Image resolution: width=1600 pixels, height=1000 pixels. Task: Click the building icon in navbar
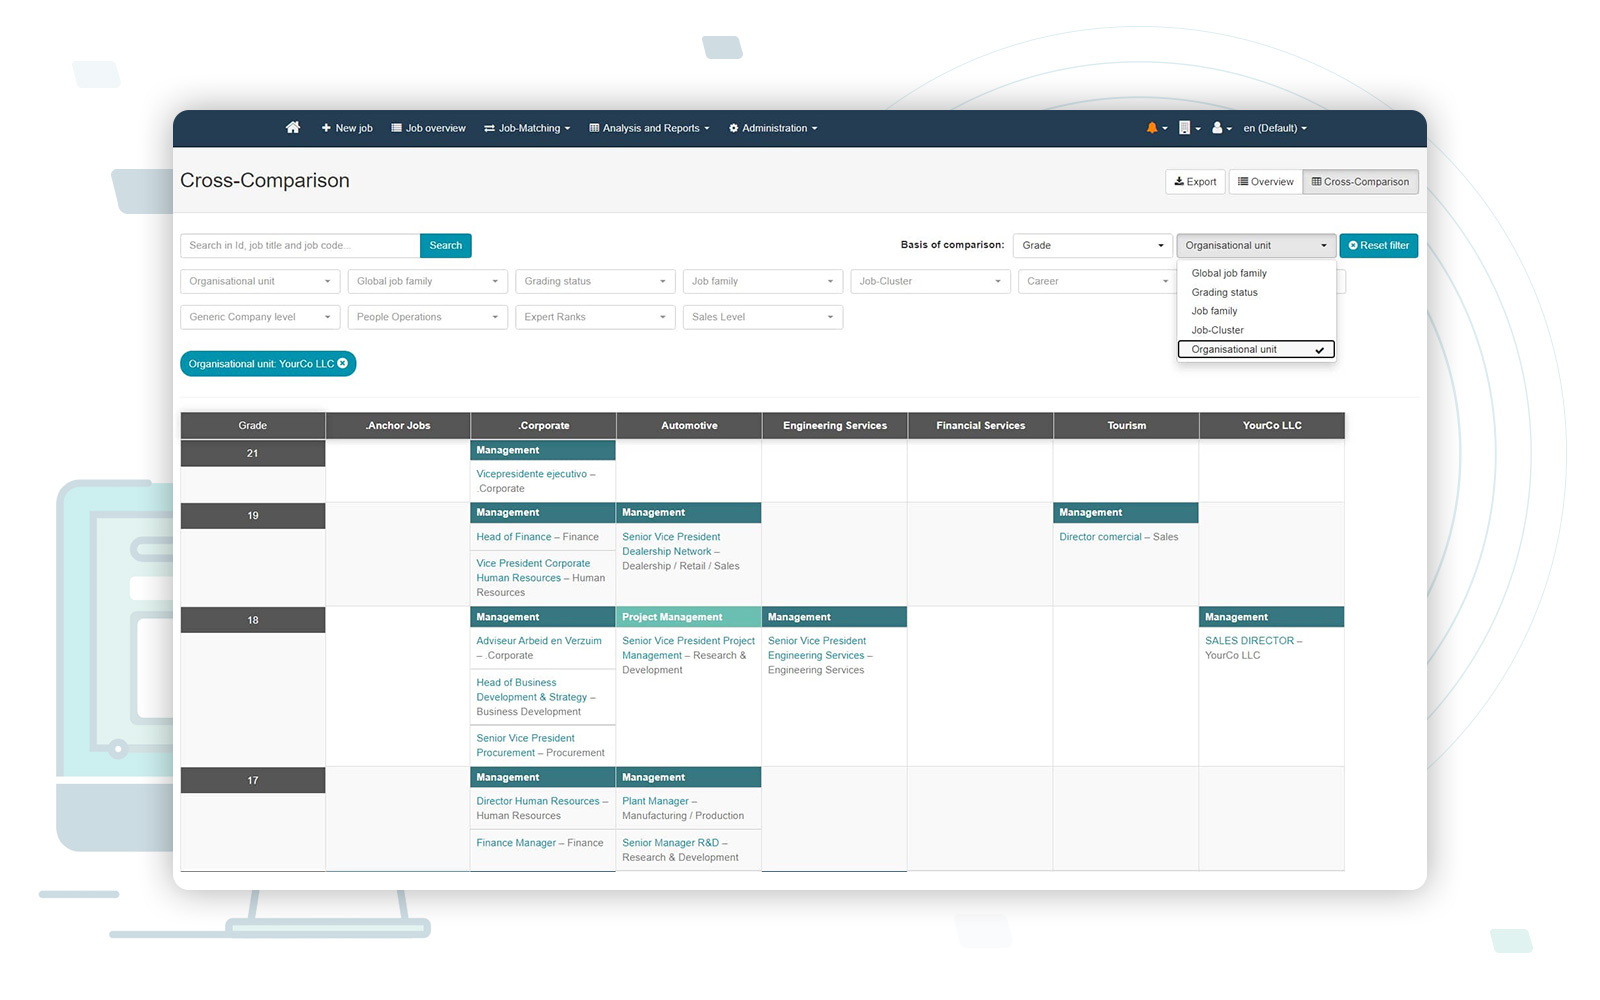point(1185,128)
